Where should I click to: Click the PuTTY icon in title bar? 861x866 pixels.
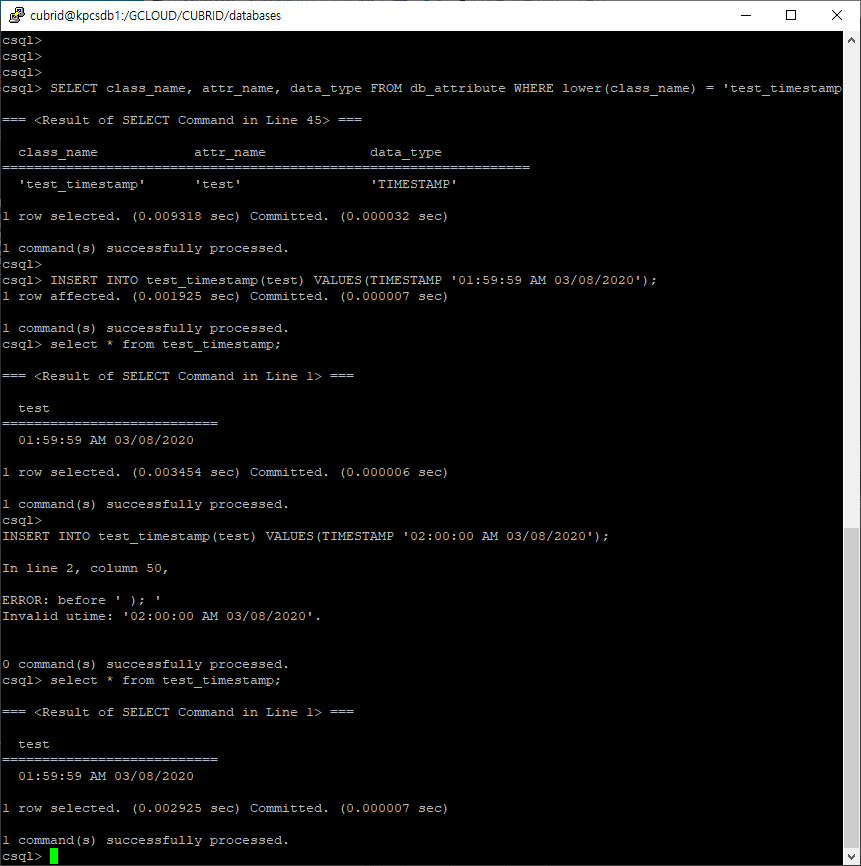pos(17,15)
